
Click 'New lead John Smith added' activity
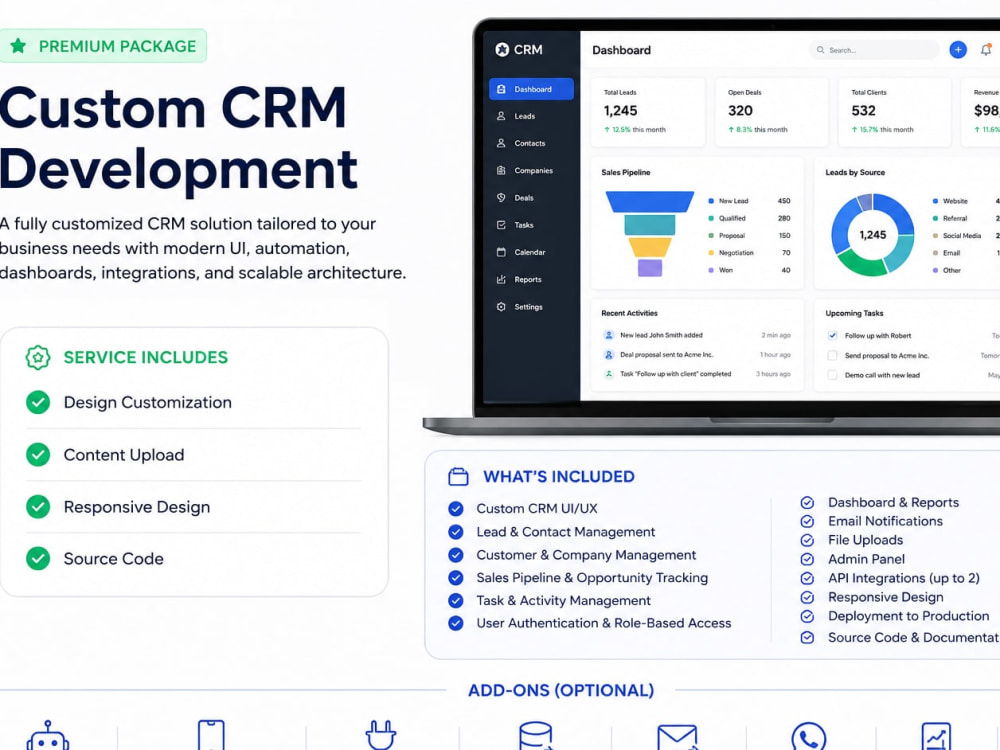[696, 335]
